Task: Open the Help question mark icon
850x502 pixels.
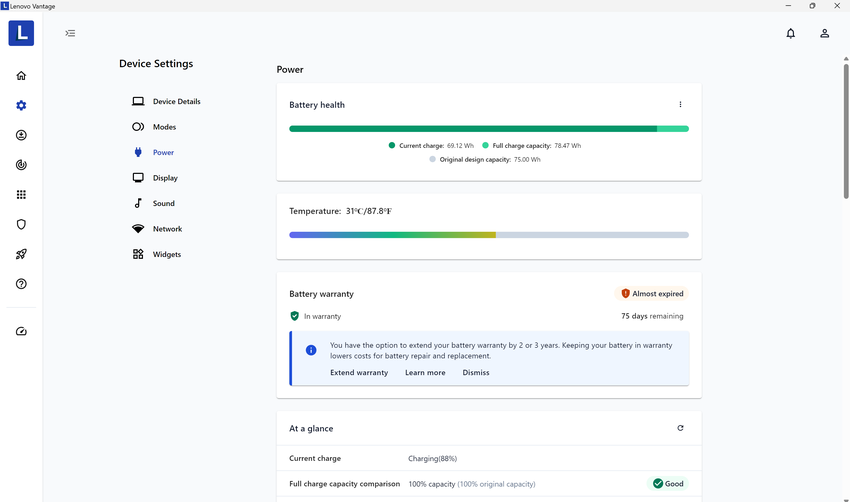Action: tap(21, 284)
